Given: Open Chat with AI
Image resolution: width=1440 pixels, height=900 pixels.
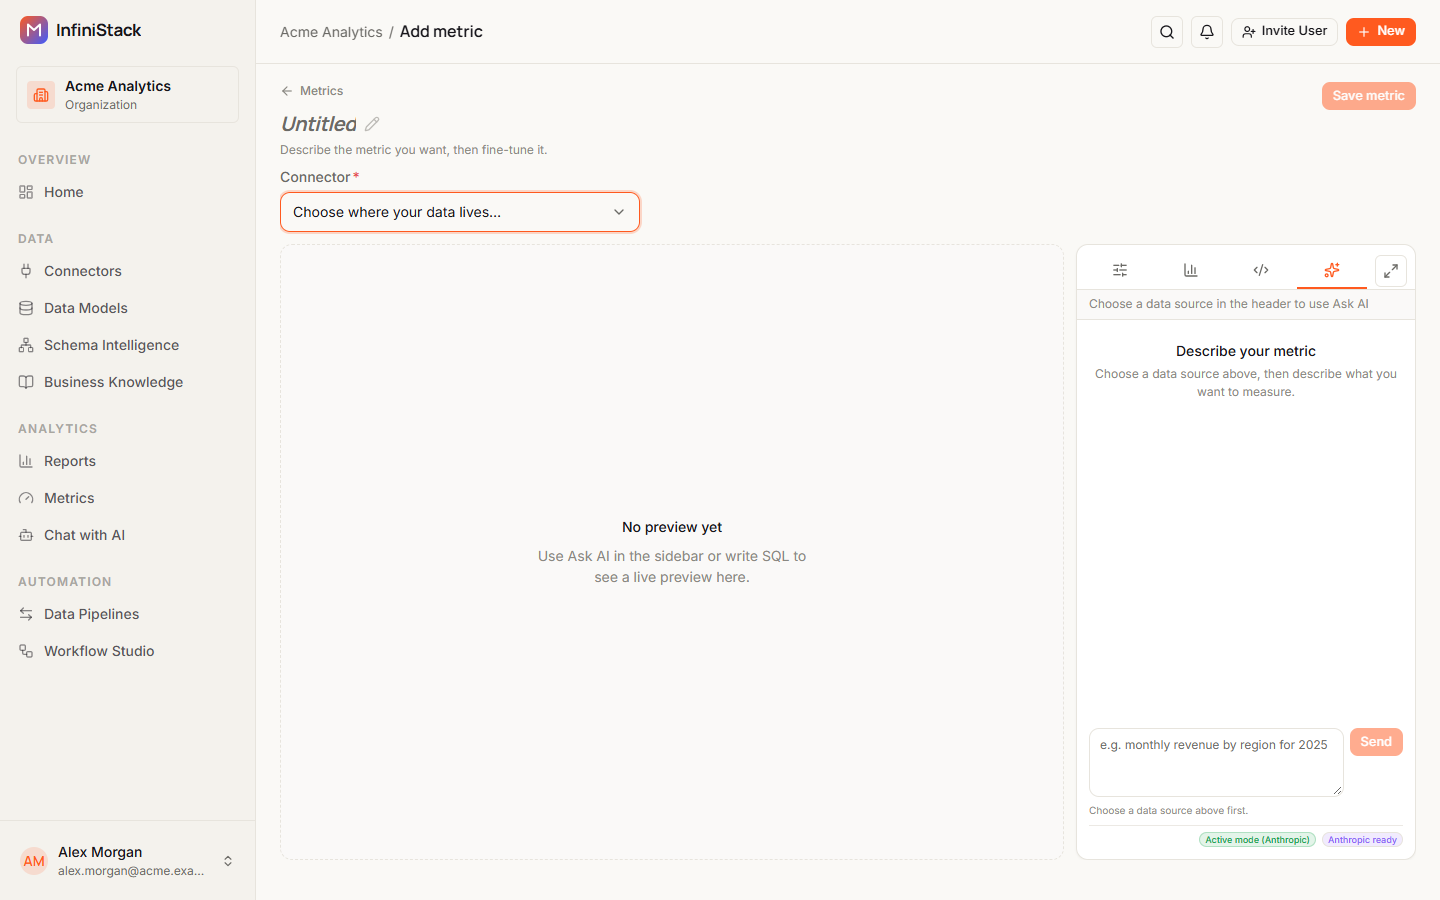Looking at the screenshot, I should tap(127, 535).
